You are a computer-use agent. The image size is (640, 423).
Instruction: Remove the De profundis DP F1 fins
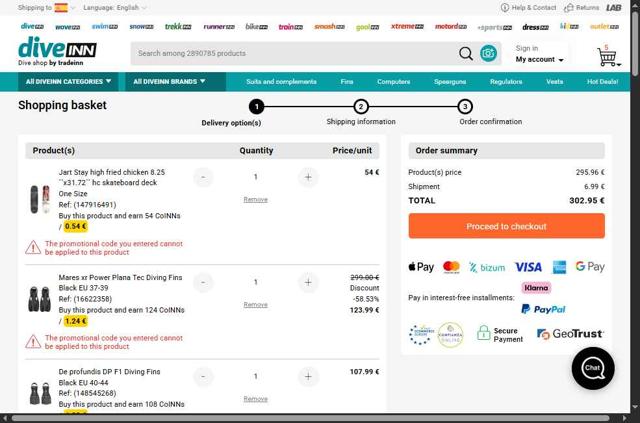tap(256, 399)
